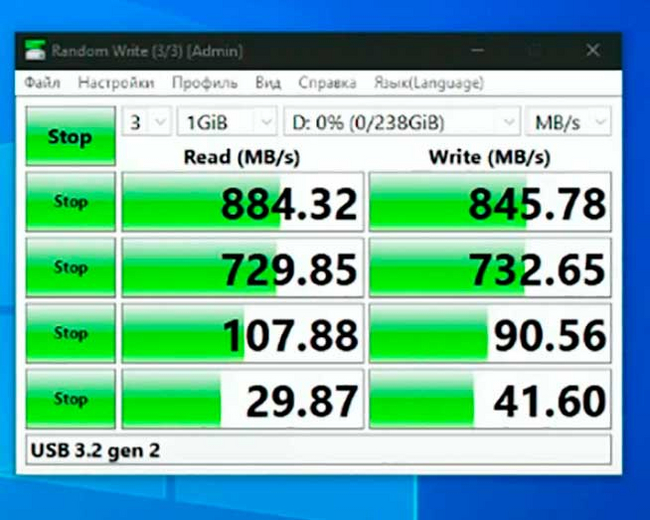Close the Random Write window
The width and height of the screenshot is (650, 520).
coord(593,50)
